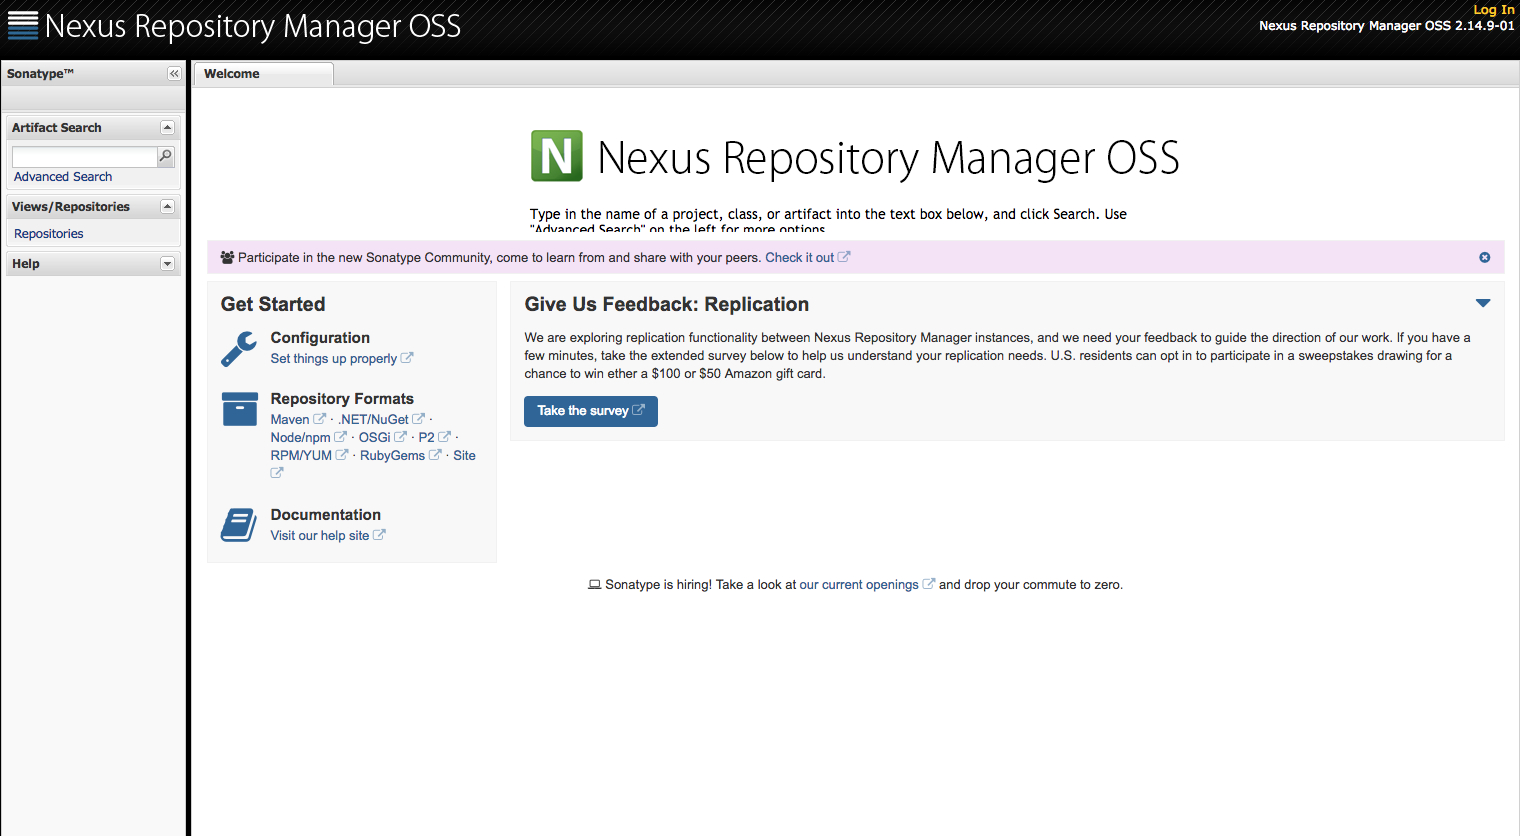Collapse the Give Us Feedback panel
The width and height of the screenshot is (1520, 836).
click(x=1483, y=303)
